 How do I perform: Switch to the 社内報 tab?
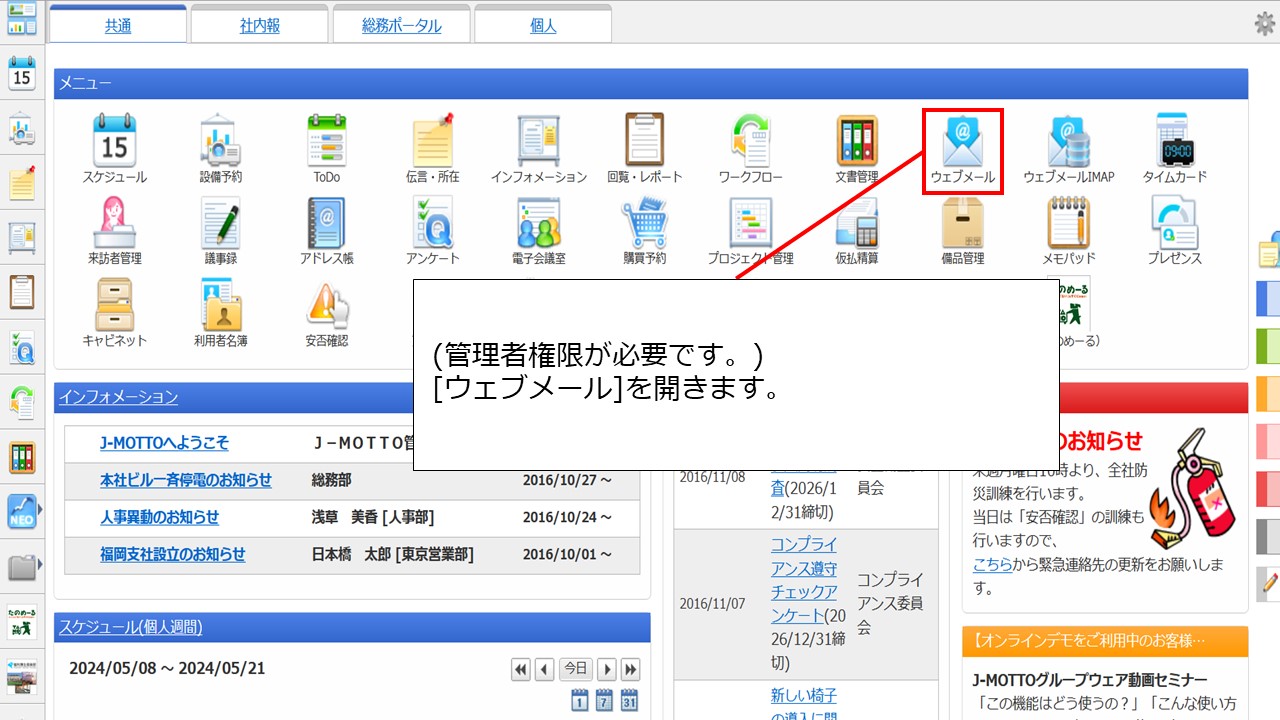pos(259,26)
